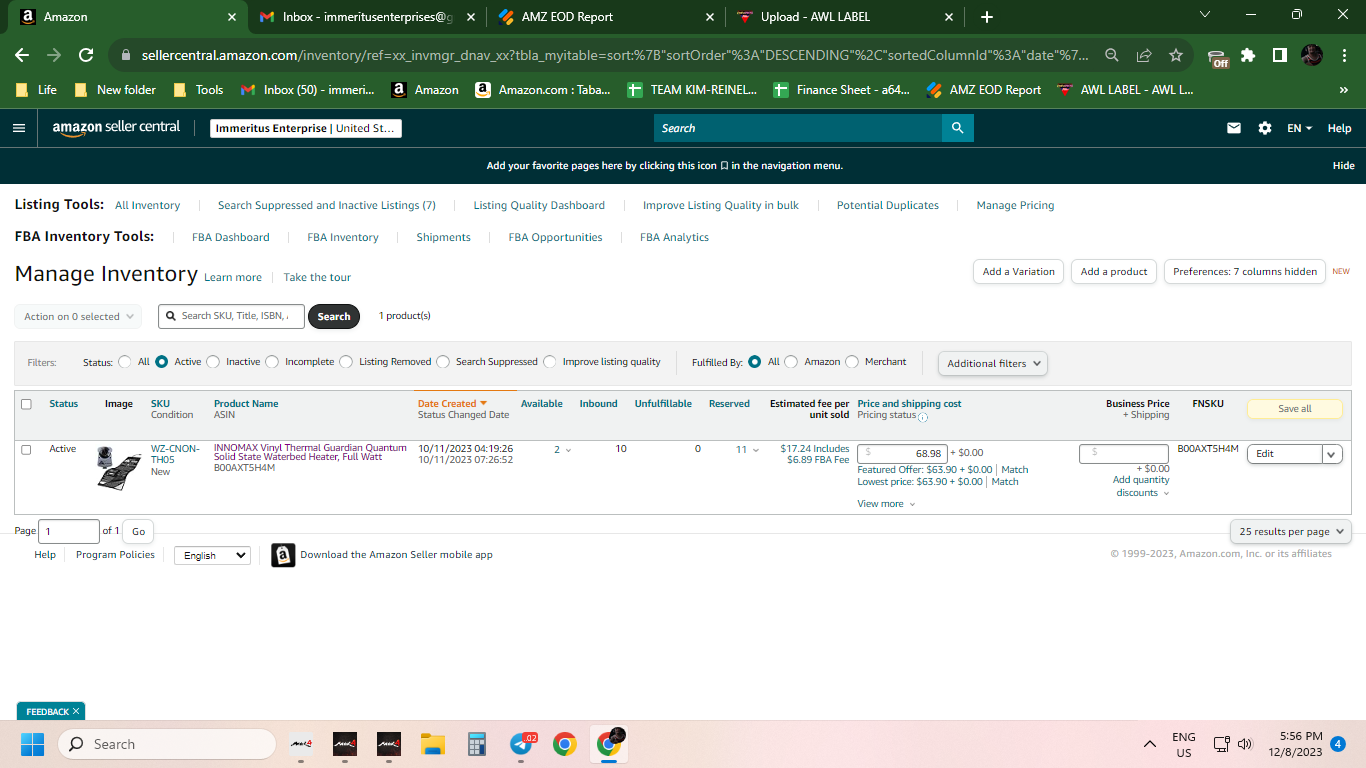Open Windows Start menu
This screenshot has height=768, width=1366.
click(33, 744)
